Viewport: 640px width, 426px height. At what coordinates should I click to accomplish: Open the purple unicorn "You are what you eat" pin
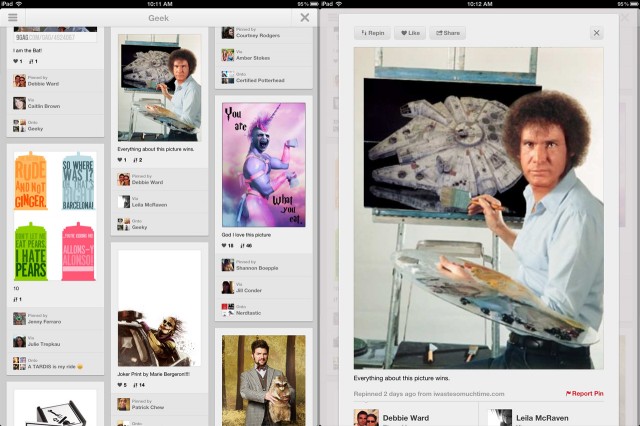pos(264,164)
